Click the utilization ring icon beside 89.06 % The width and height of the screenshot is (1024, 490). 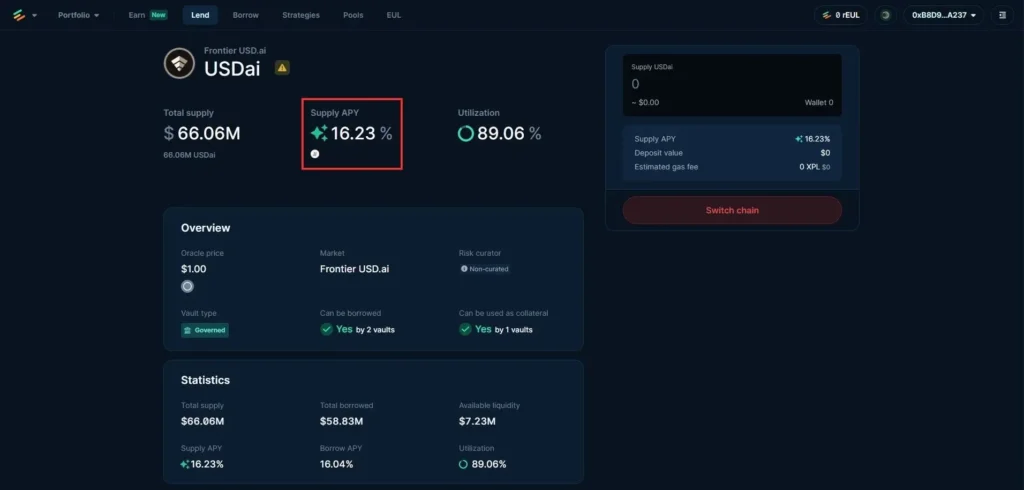pos(466,133)
